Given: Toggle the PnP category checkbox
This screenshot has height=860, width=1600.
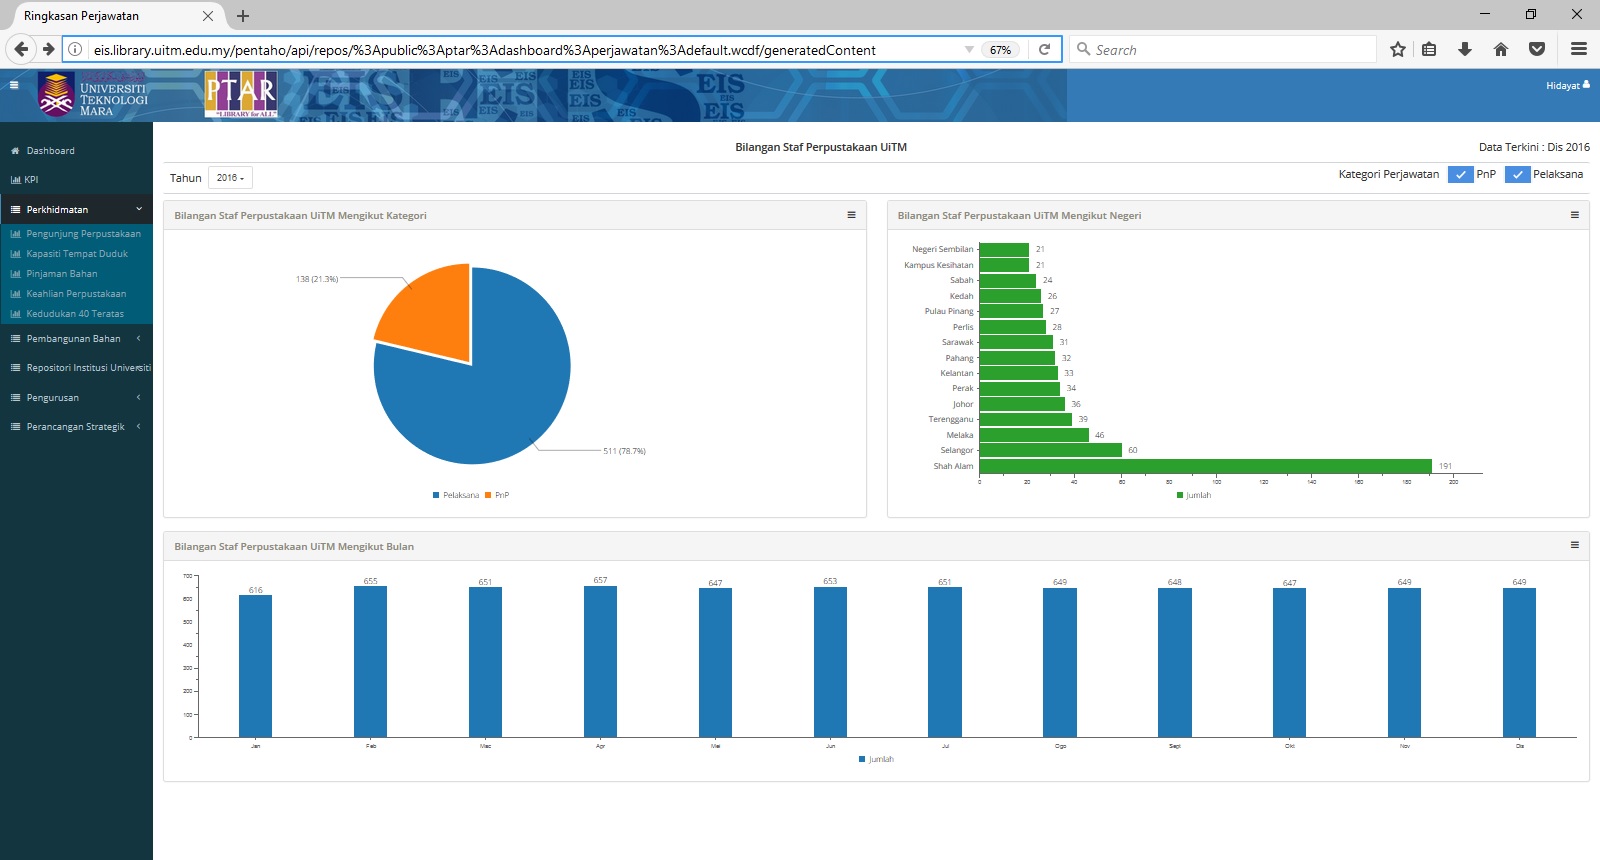Looking at the screenshot, I should click(x=1460, y=175).
